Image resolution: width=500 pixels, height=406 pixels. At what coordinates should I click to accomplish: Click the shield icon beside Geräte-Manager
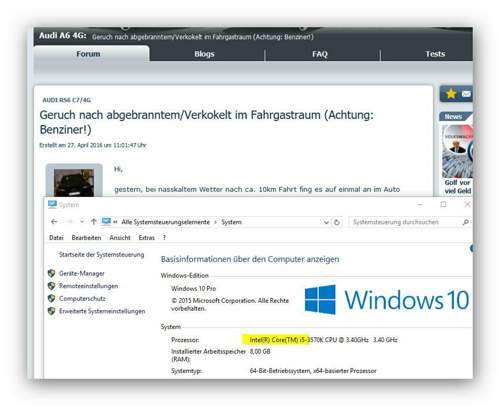point(51,273)
